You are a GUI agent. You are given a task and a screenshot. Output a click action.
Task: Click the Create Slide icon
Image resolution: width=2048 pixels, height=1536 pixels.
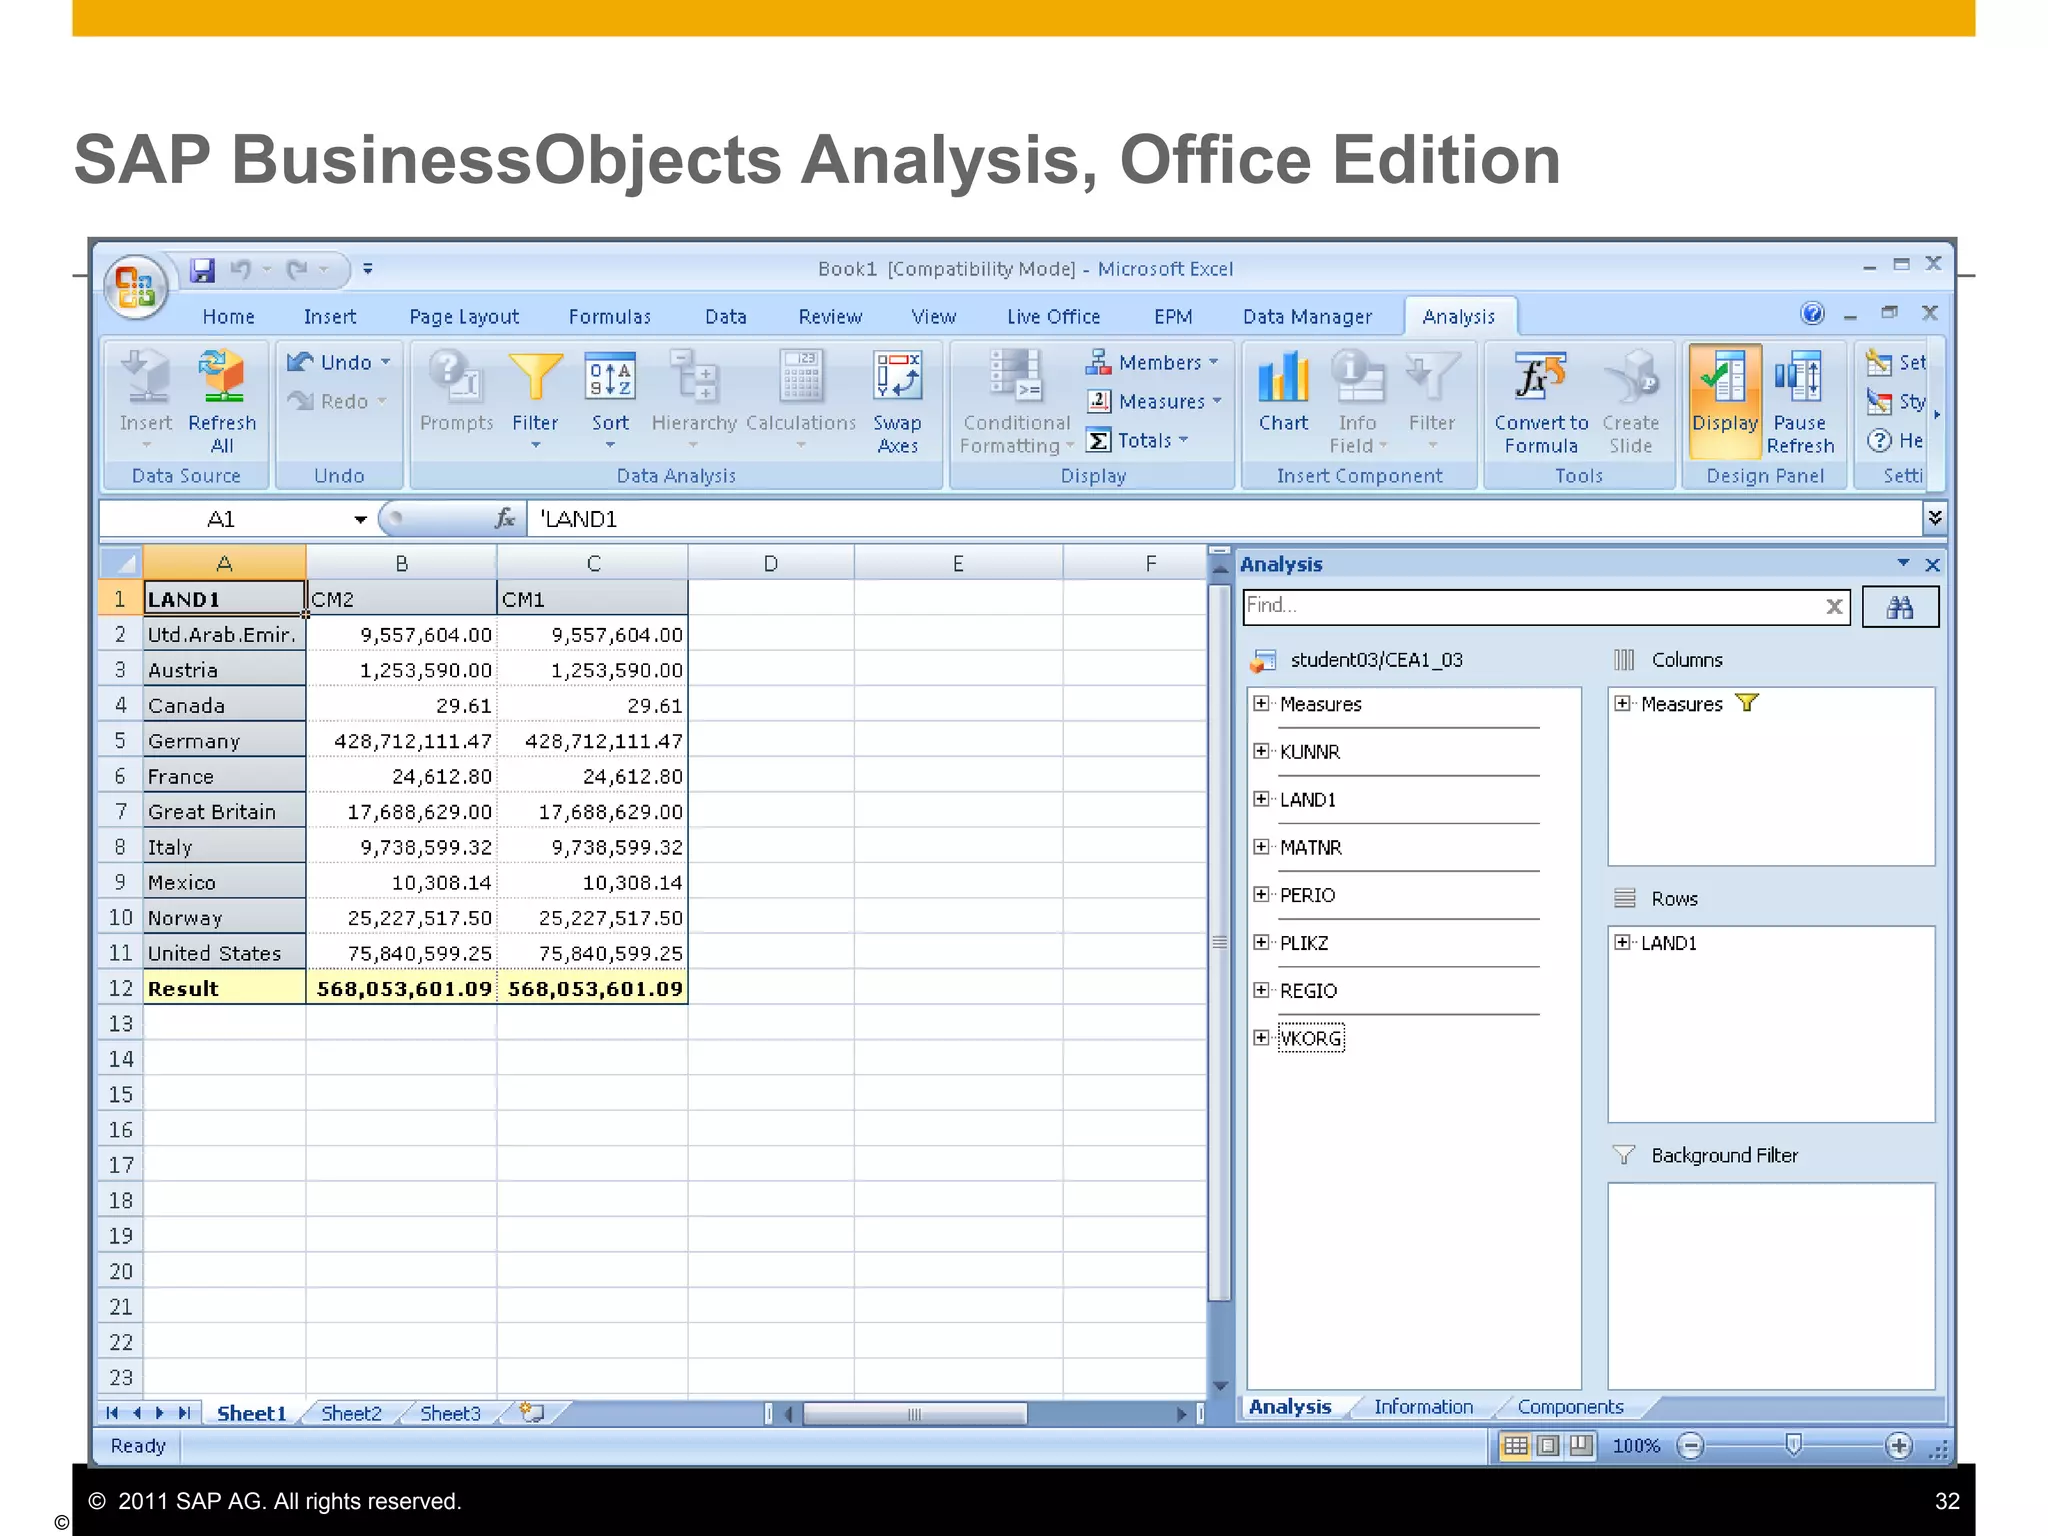[1631, 378]
